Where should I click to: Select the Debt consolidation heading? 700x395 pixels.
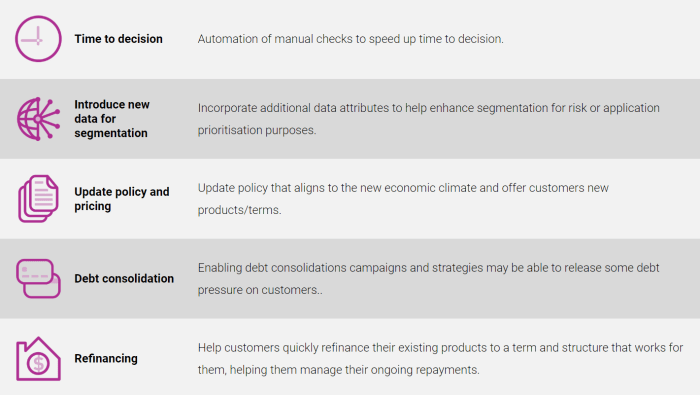click(x=124, y=279)
